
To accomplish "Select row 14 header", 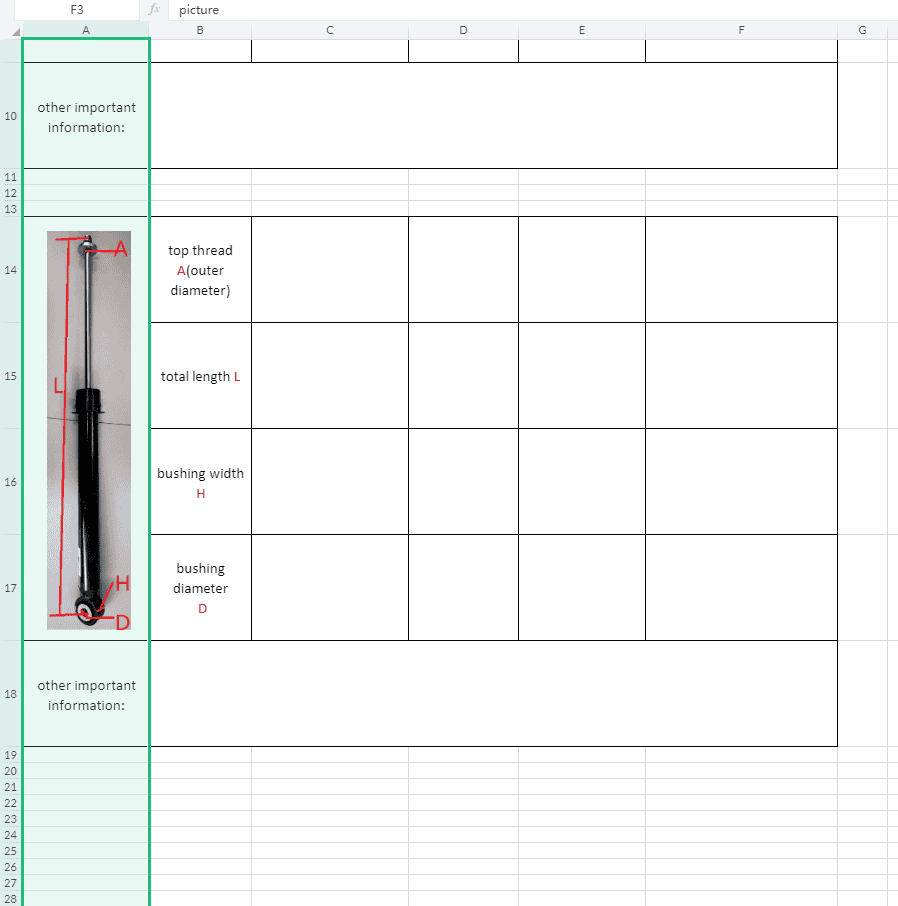I will click(x=10, y=270).
